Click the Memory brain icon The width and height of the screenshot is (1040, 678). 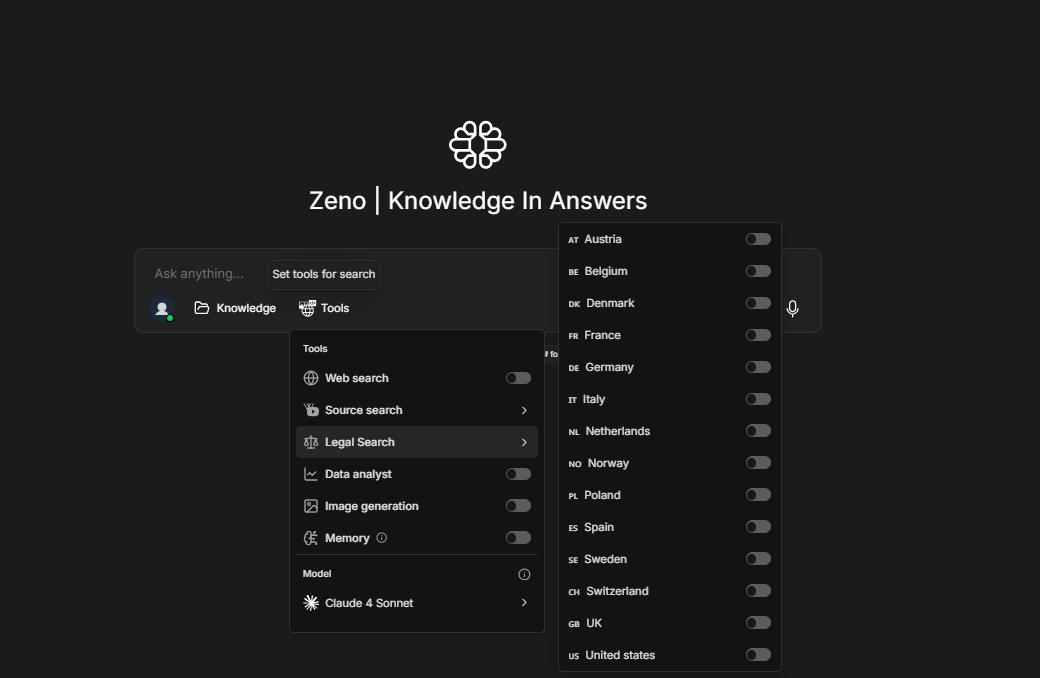pyautogui.click(x=310, y=538)
